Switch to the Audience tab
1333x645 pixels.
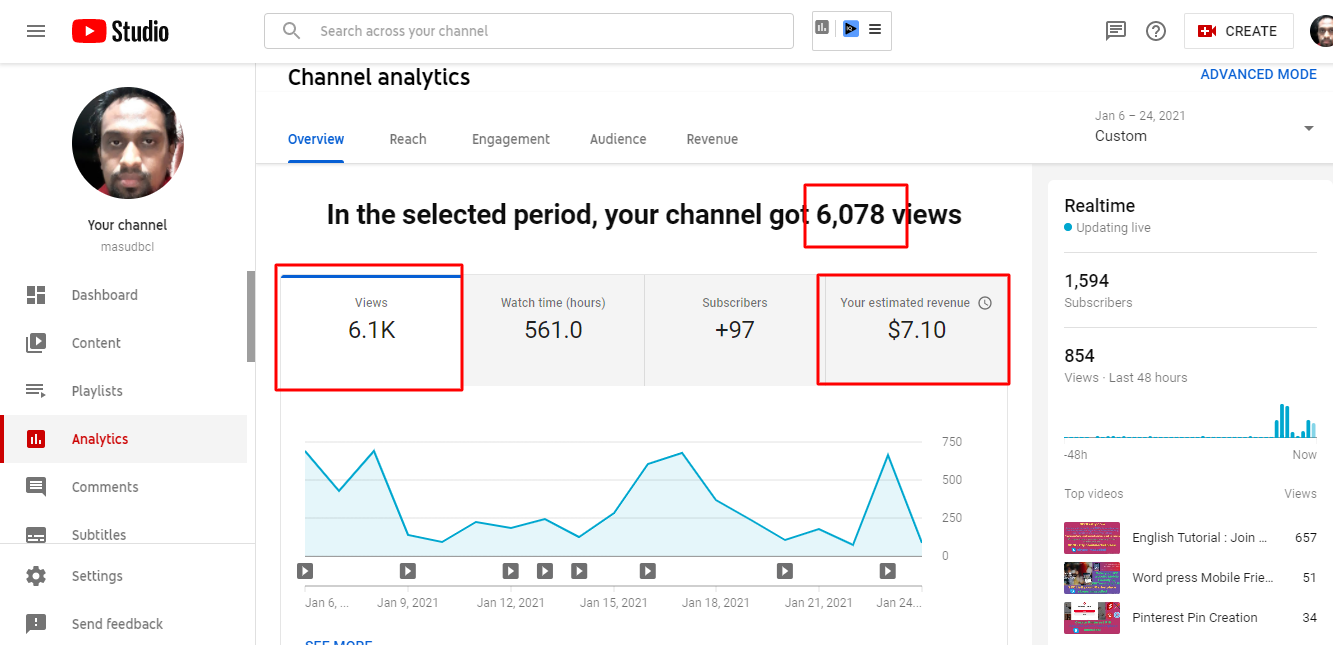pos(618,139)
